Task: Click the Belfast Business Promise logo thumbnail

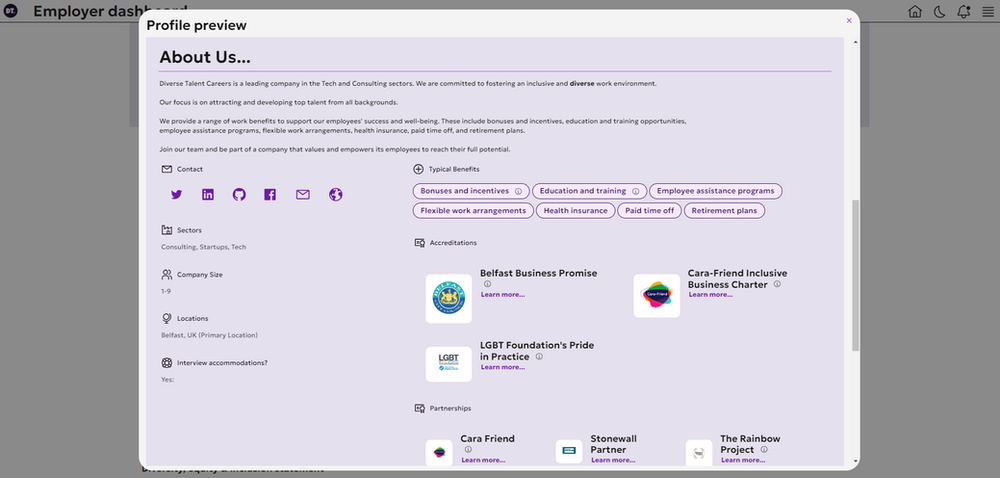Action: point(449,299)
